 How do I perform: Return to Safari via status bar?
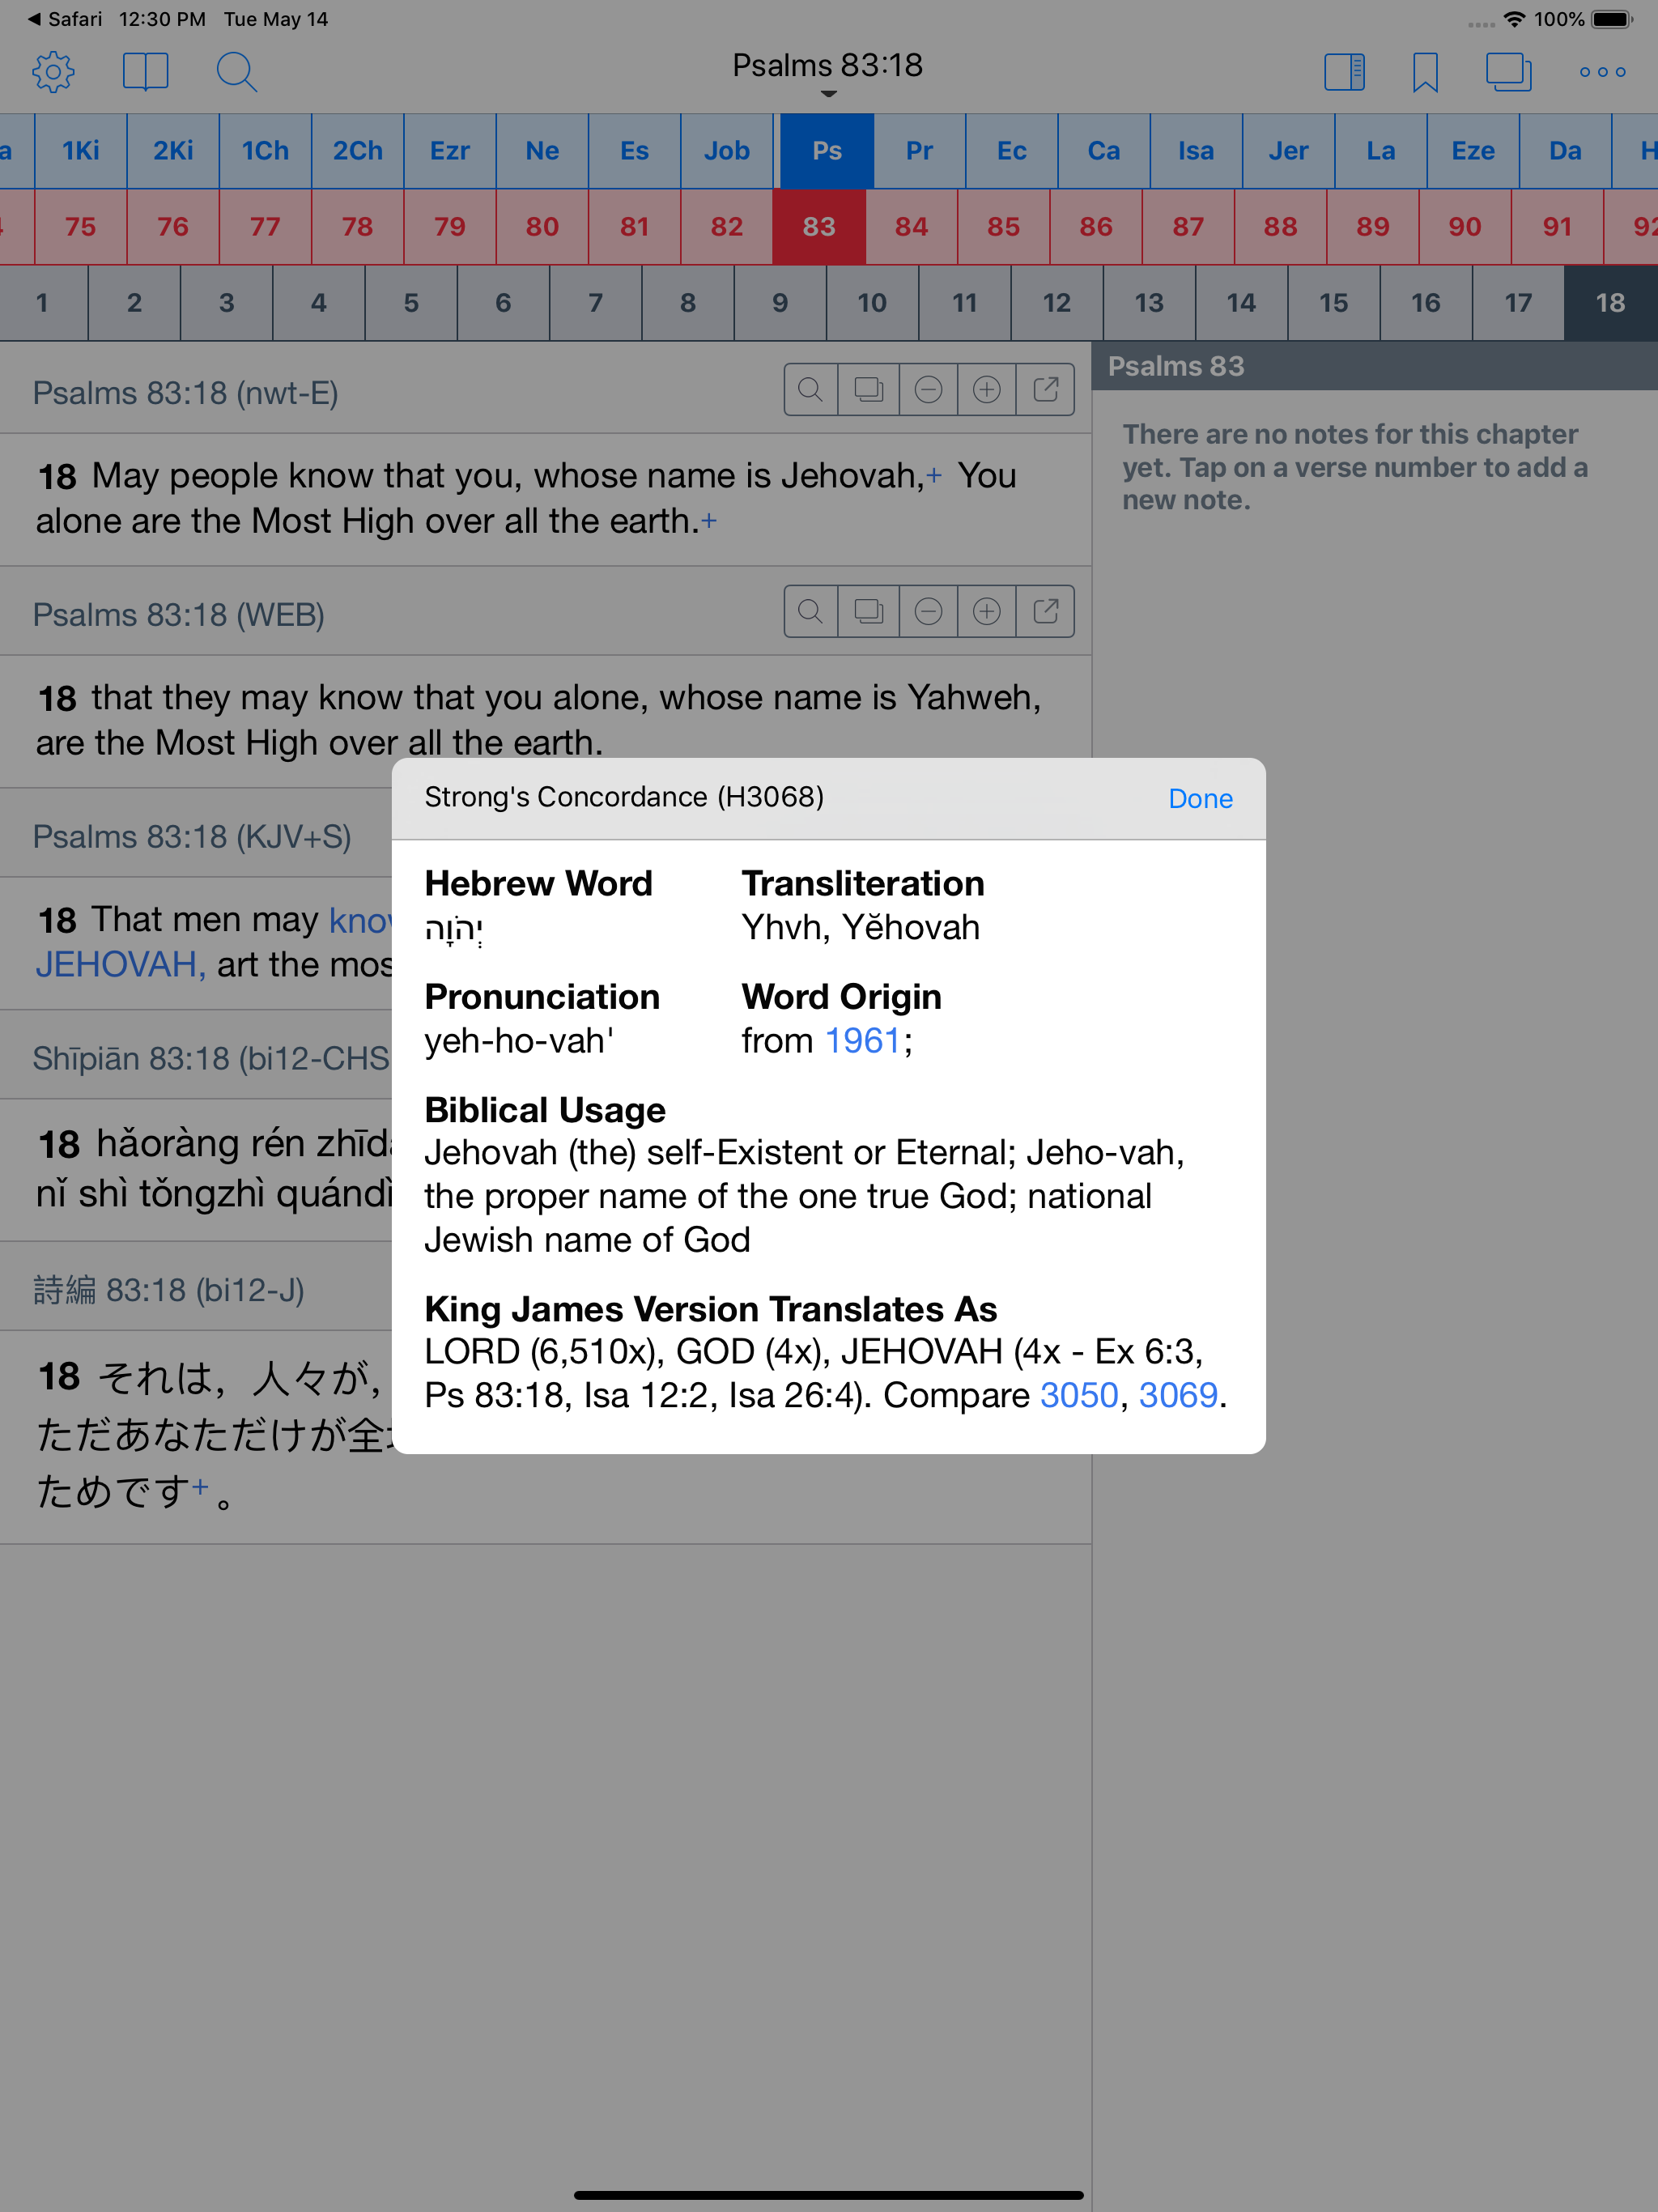tap(65, 19)
